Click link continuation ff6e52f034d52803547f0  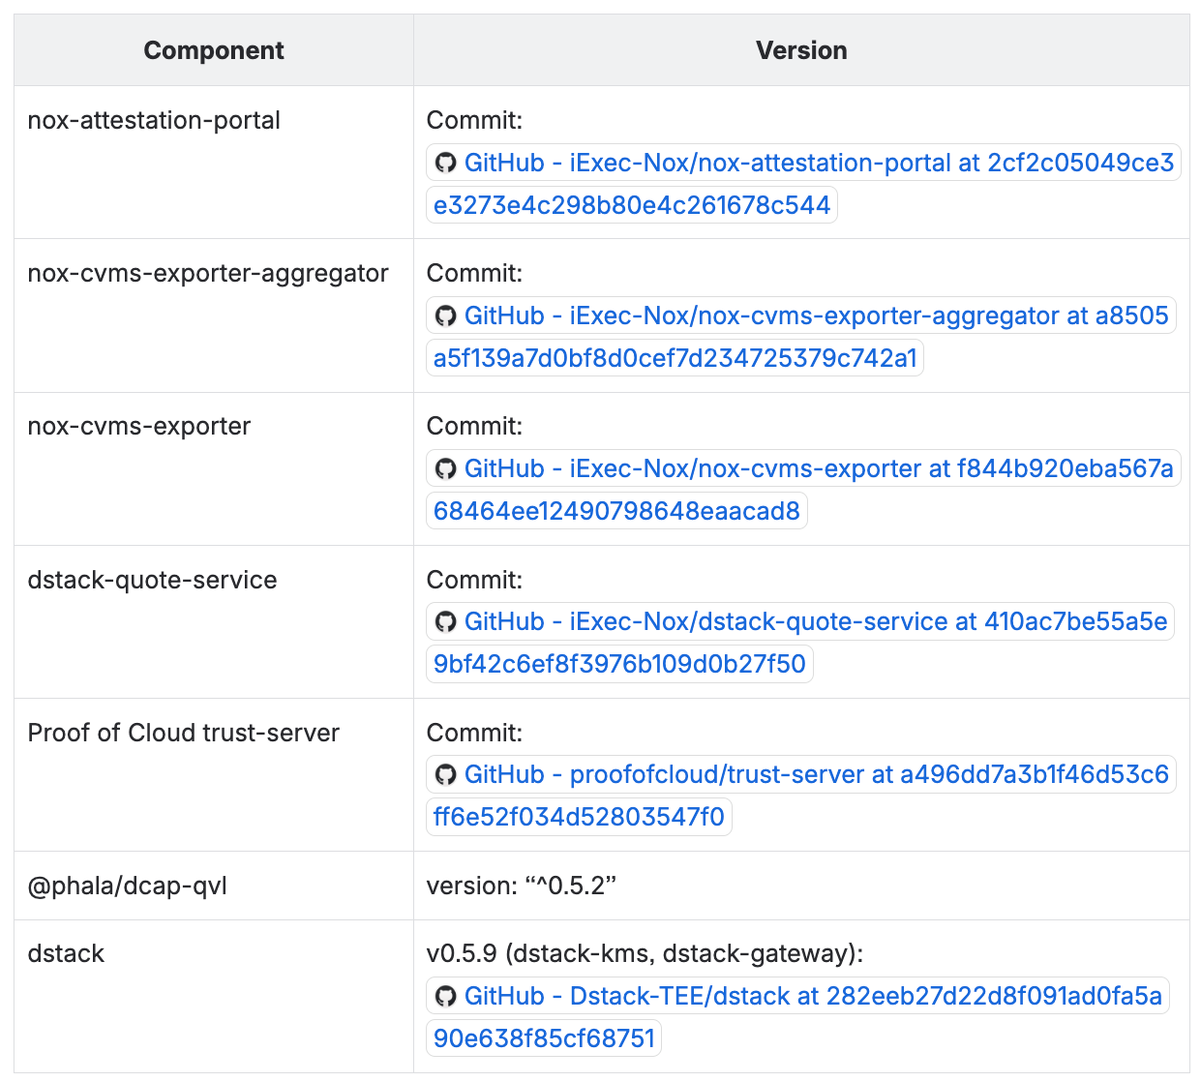tap(579, 817)
